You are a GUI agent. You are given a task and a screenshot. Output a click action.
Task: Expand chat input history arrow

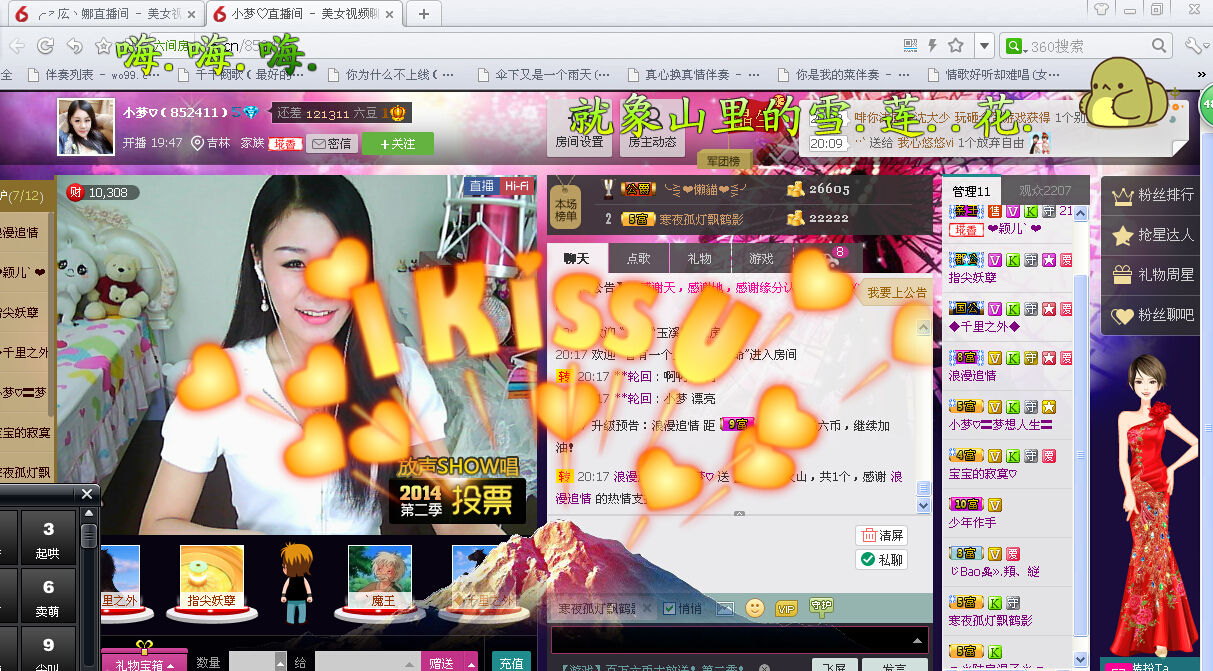[x=918, y=639]
